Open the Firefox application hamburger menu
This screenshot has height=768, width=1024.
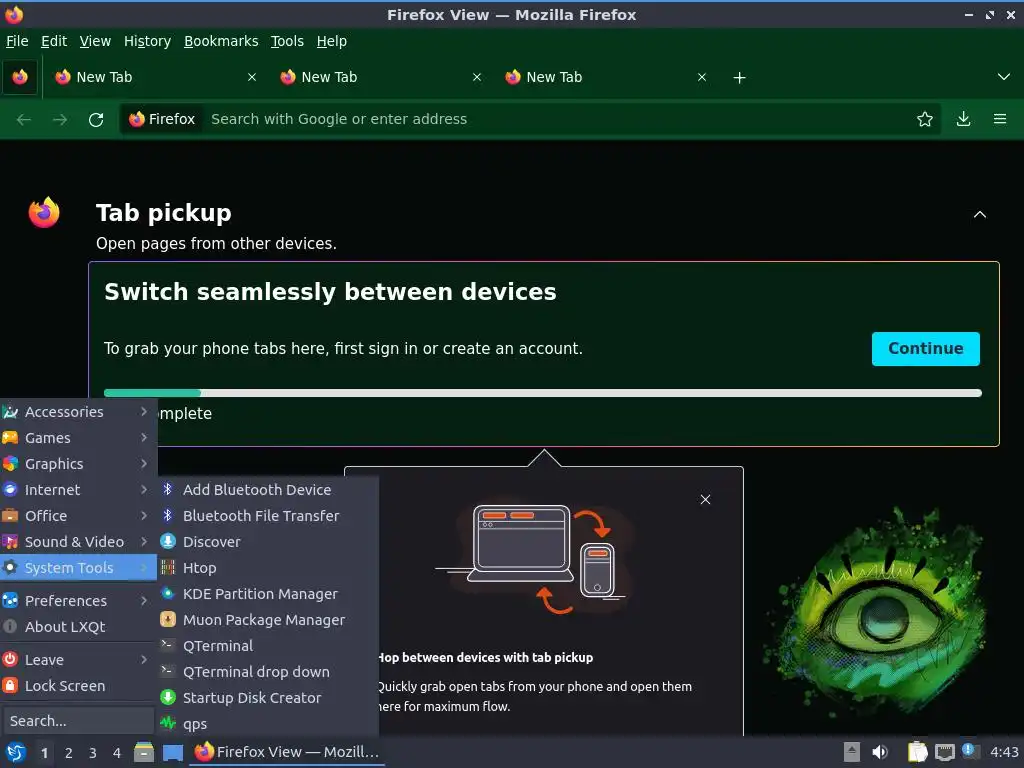1000,120
